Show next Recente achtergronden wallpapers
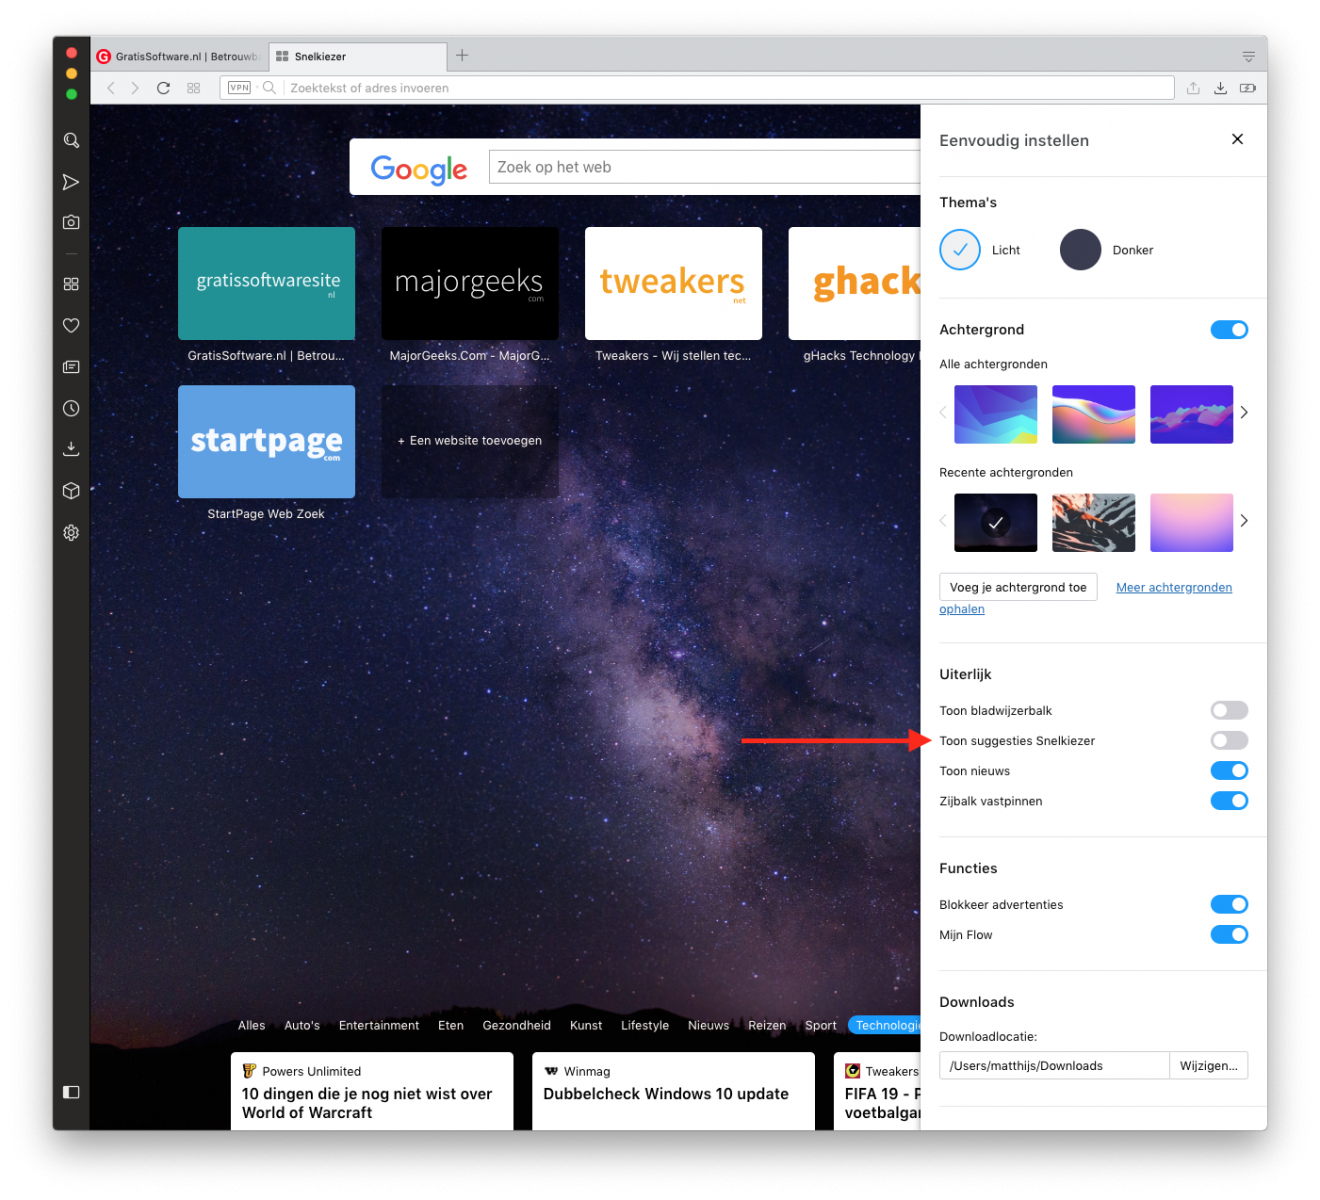Viewport: 1320px width, 1200px height. point(1244,521)
